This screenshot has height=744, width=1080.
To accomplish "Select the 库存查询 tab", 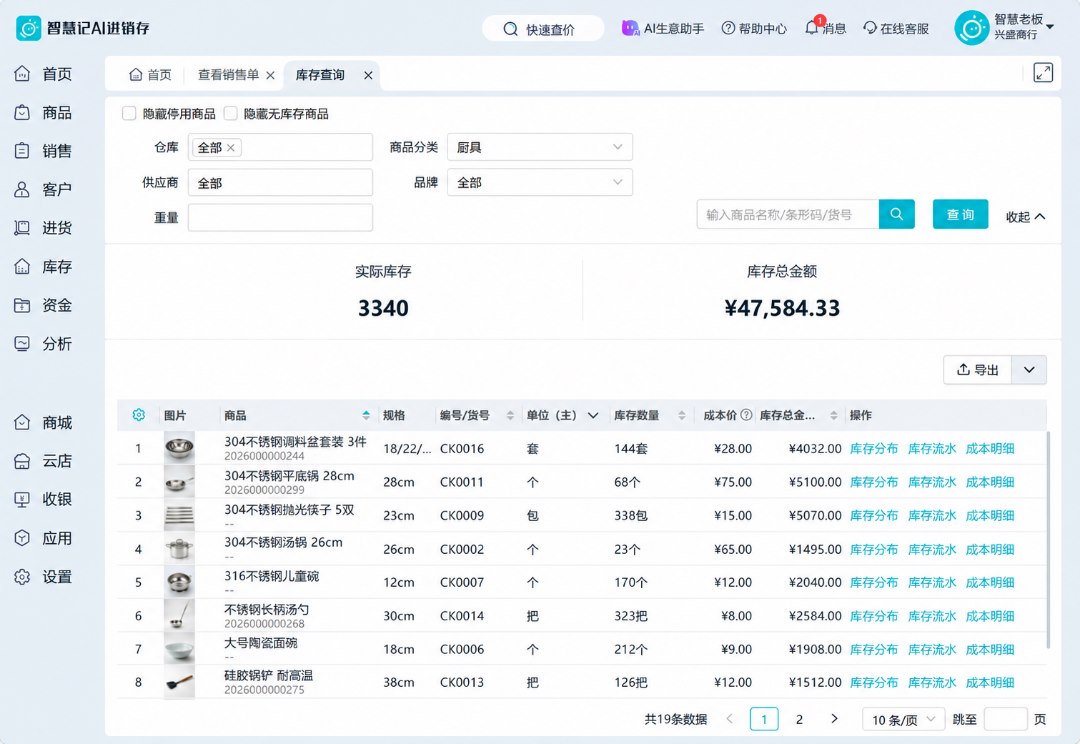I will tap(320, 74).
